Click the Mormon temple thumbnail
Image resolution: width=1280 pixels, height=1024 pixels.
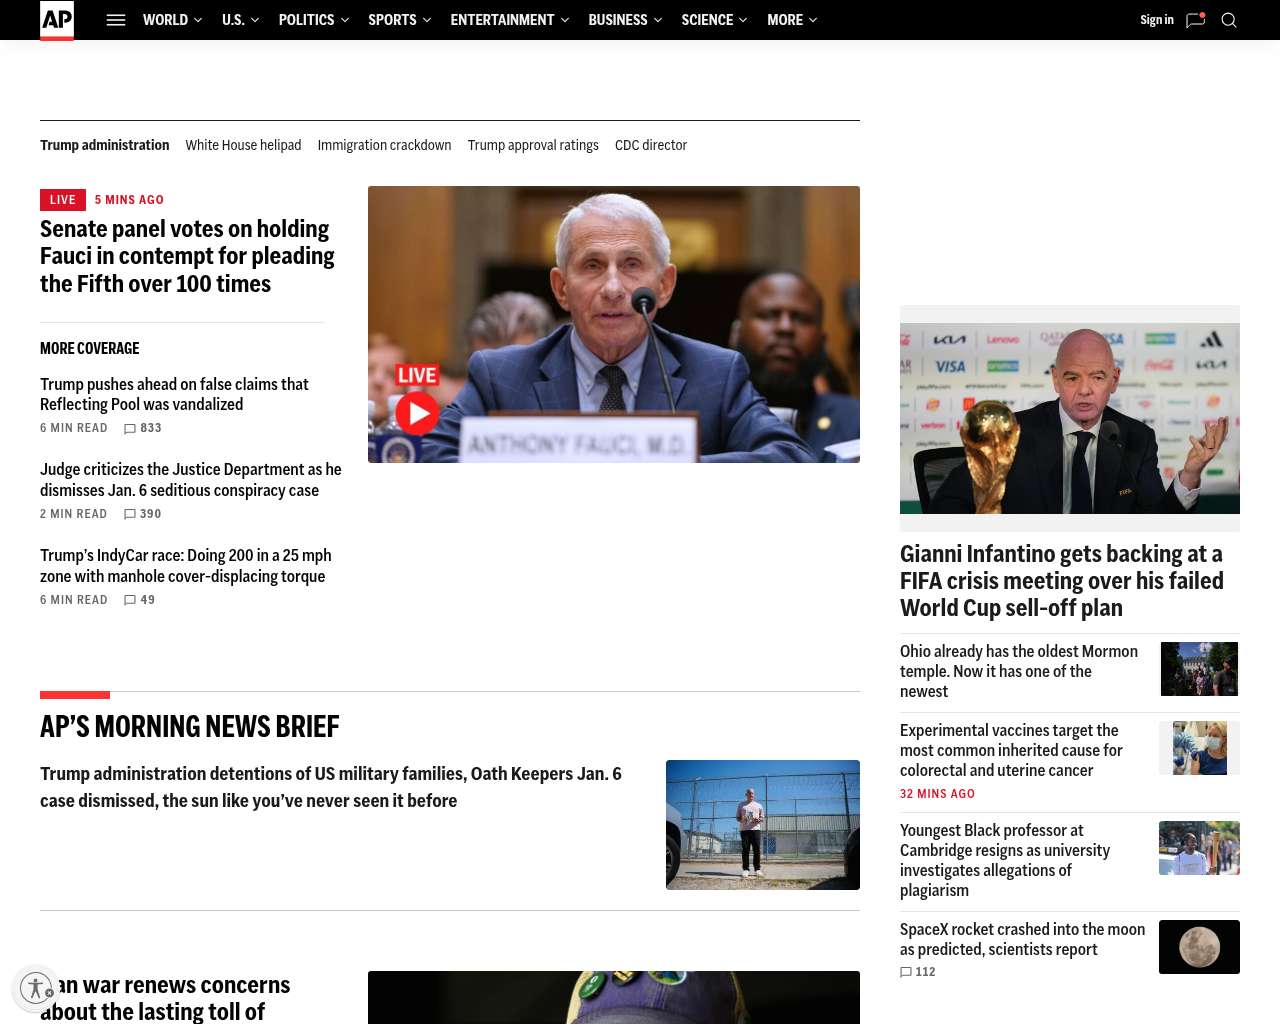(x=1199, y=668)
